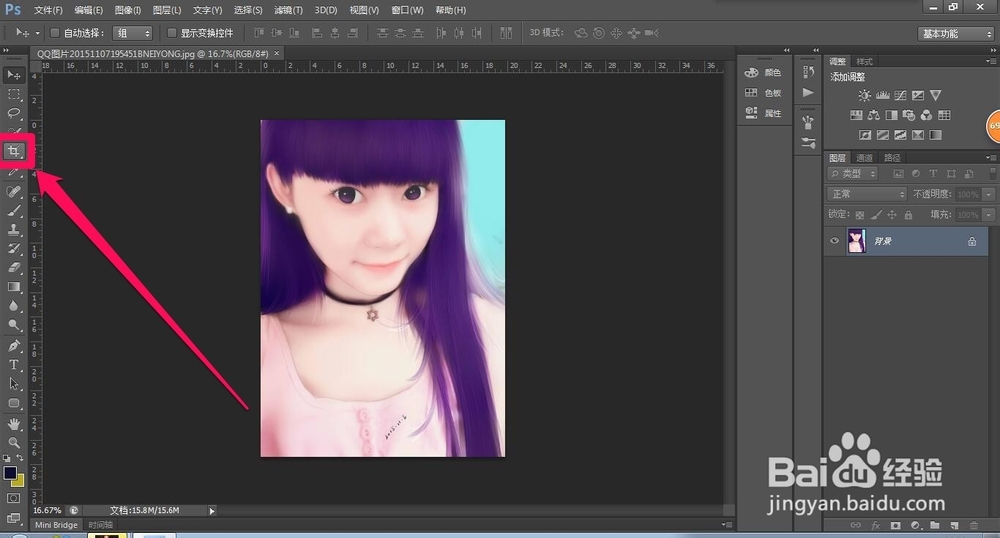
Task: Open the 文件(F) menu
Action: (48, 10)
